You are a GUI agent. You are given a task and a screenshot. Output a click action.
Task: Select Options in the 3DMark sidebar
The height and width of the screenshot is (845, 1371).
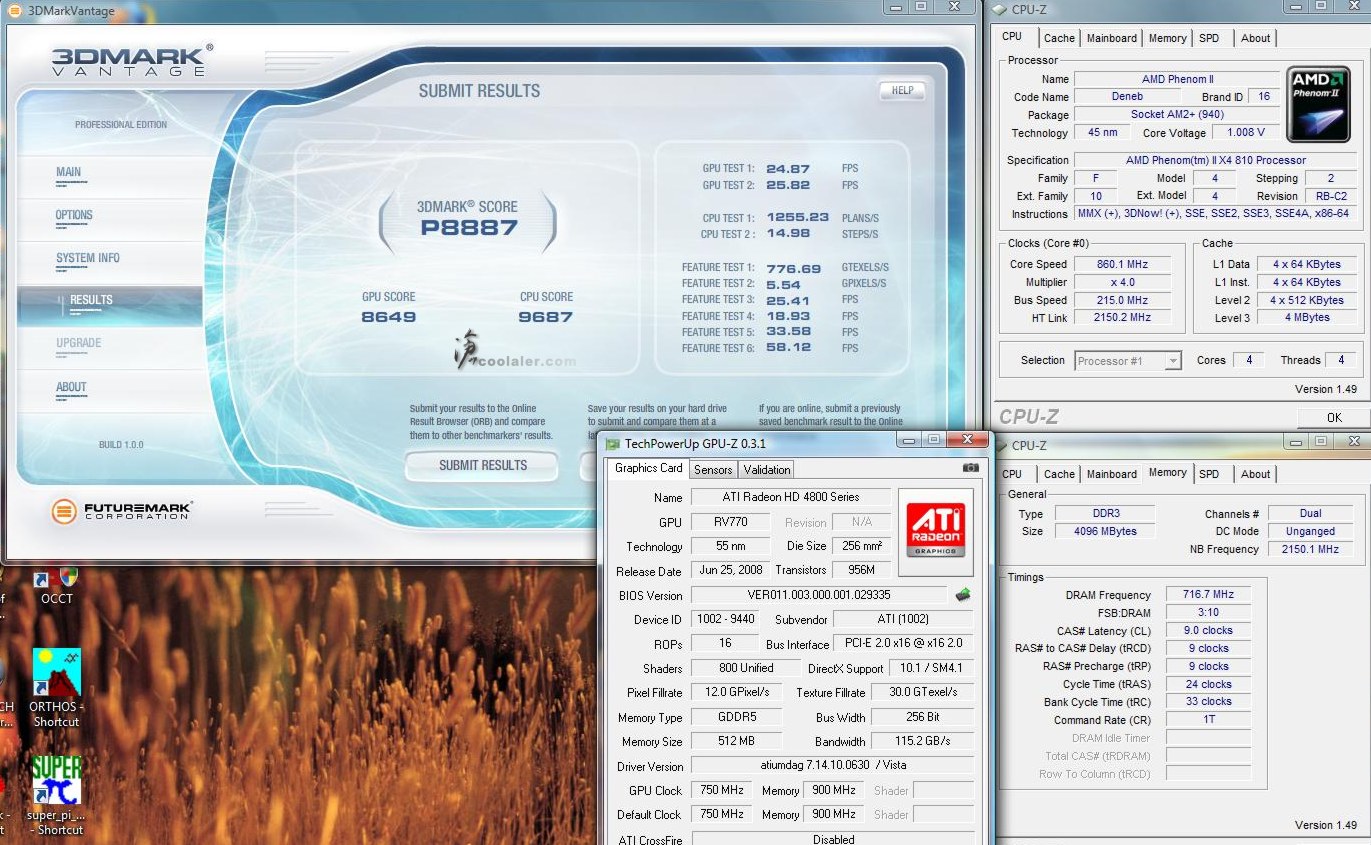(74, 215)
